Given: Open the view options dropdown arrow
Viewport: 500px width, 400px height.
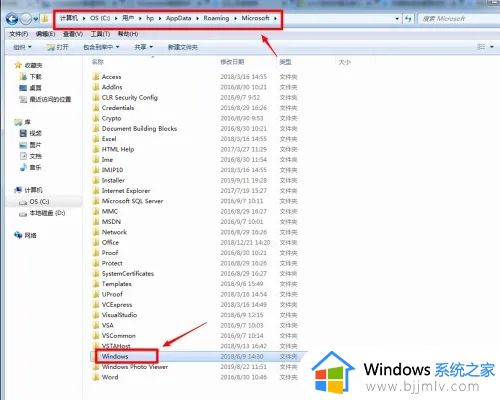Looking at the screenshot, I should click(x=492, y=47).
